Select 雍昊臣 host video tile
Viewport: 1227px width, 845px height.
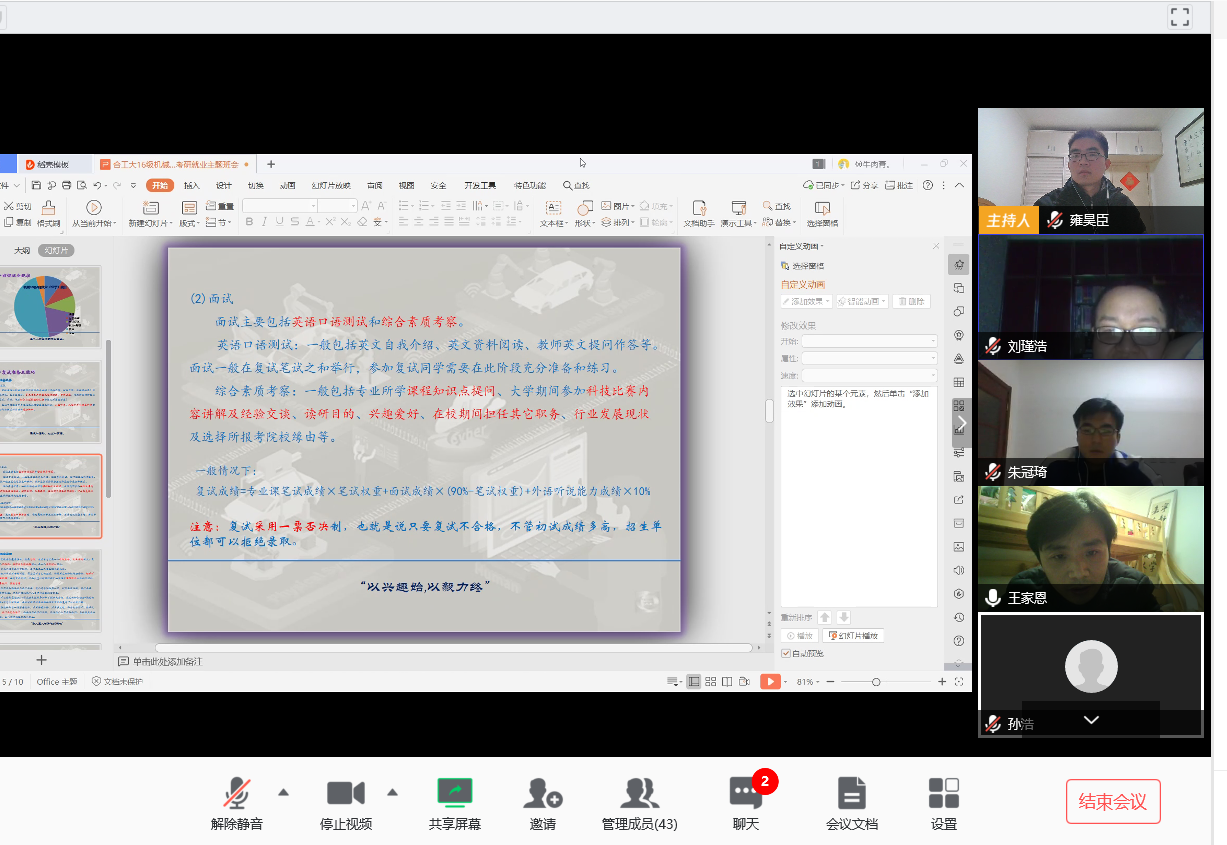[x=1091, y=171]
